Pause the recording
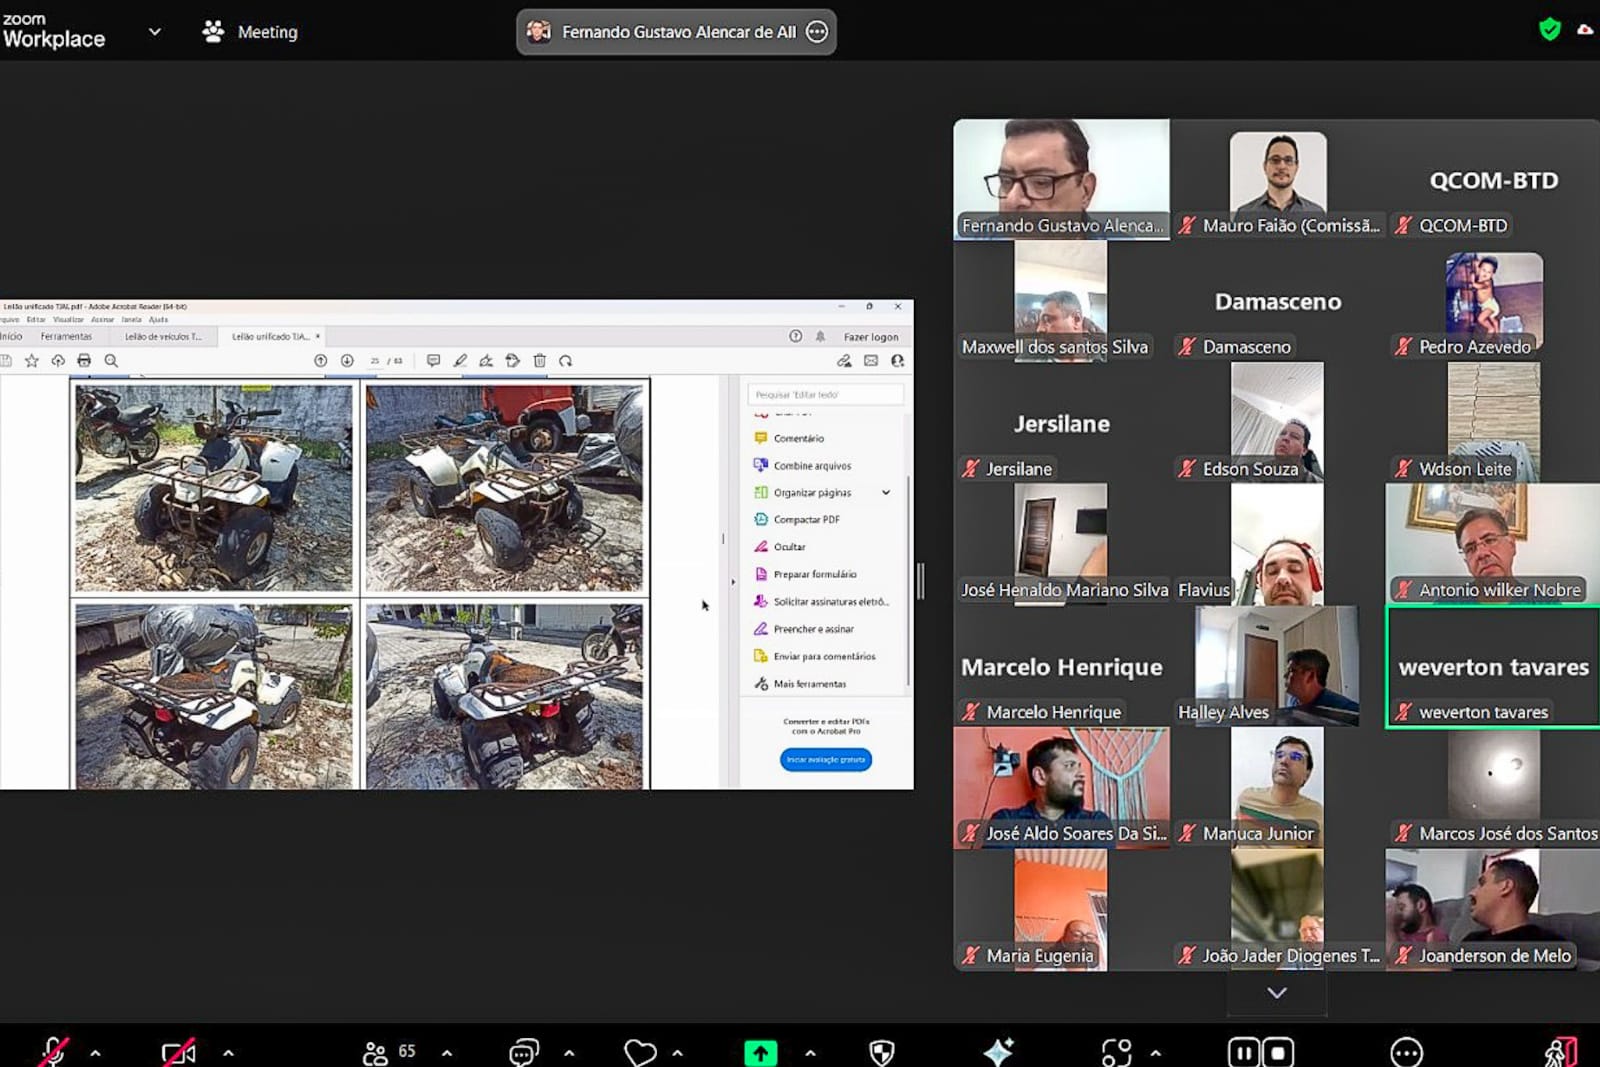 tap(1243, 1052)
